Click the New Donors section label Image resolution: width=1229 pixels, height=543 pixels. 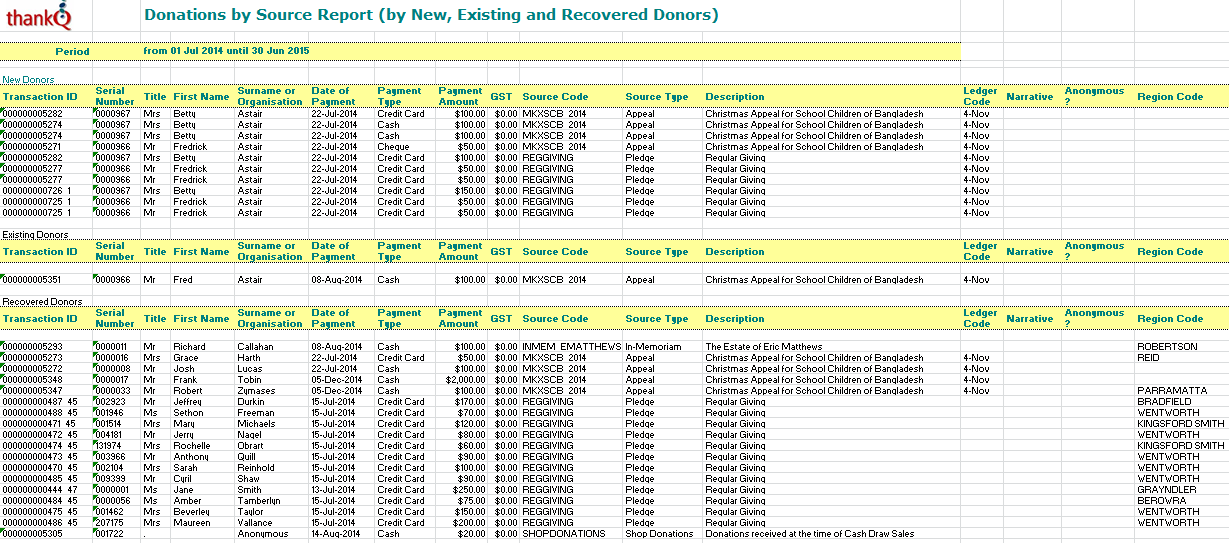click(x=28, y=79)
